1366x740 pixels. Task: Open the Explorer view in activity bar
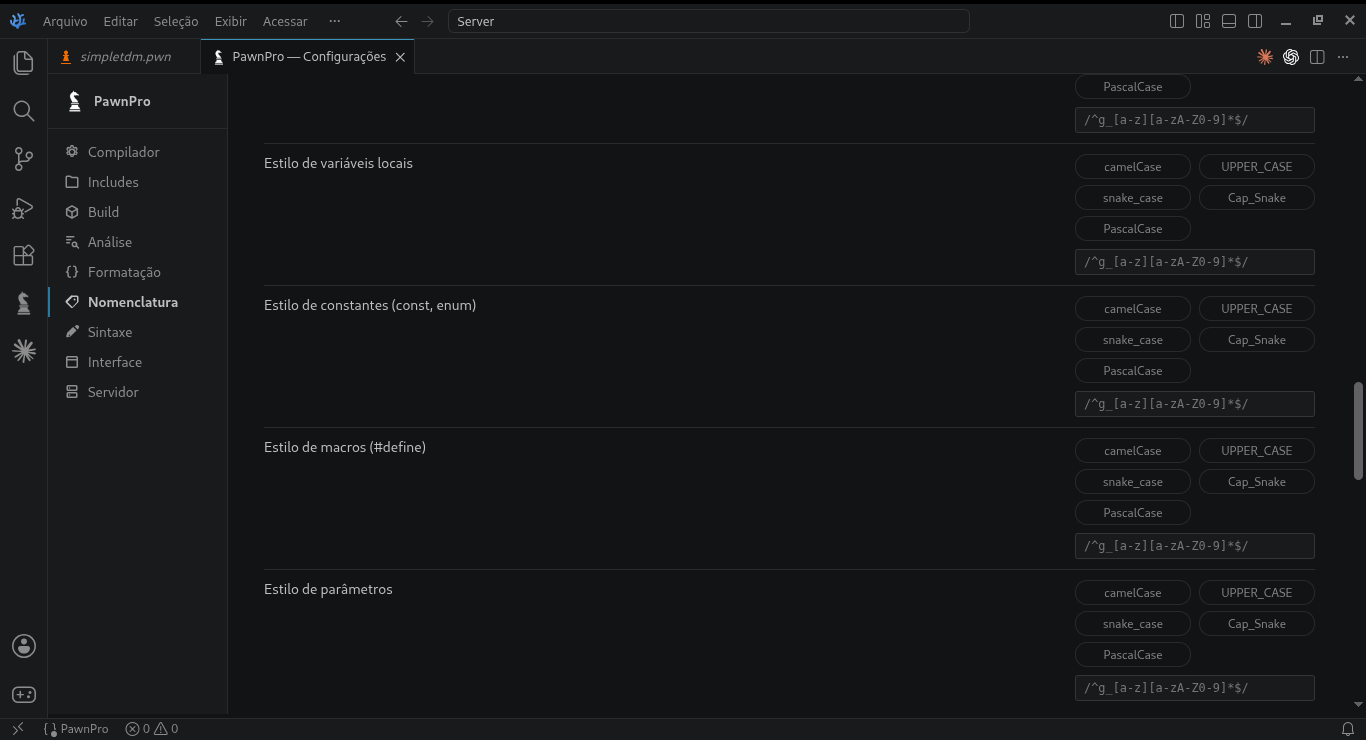(23, 63)
